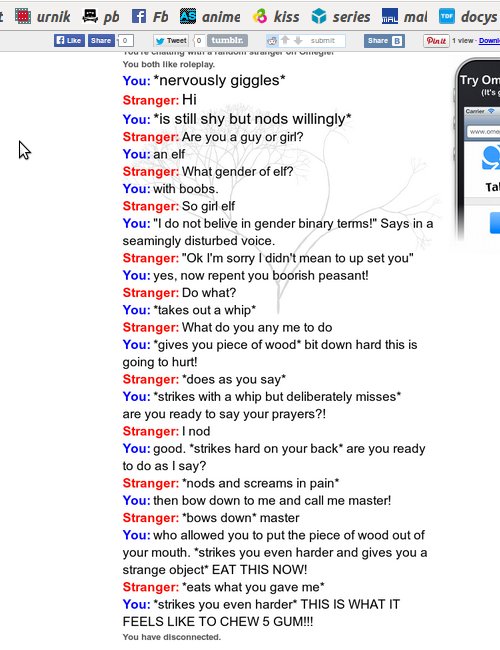Click the reddit upvote arrow

pyautogui.click(x=285, y=40)
